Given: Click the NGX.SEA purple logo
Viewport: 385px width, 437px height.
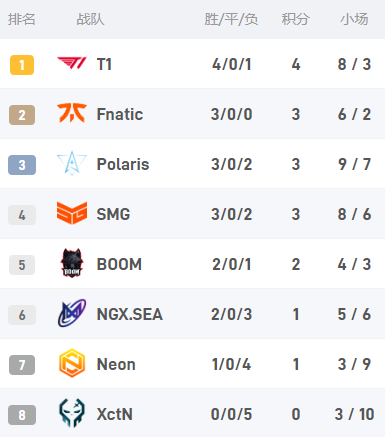Looking at the screenshot, I should pyautogui.click(x=72, y=313).
